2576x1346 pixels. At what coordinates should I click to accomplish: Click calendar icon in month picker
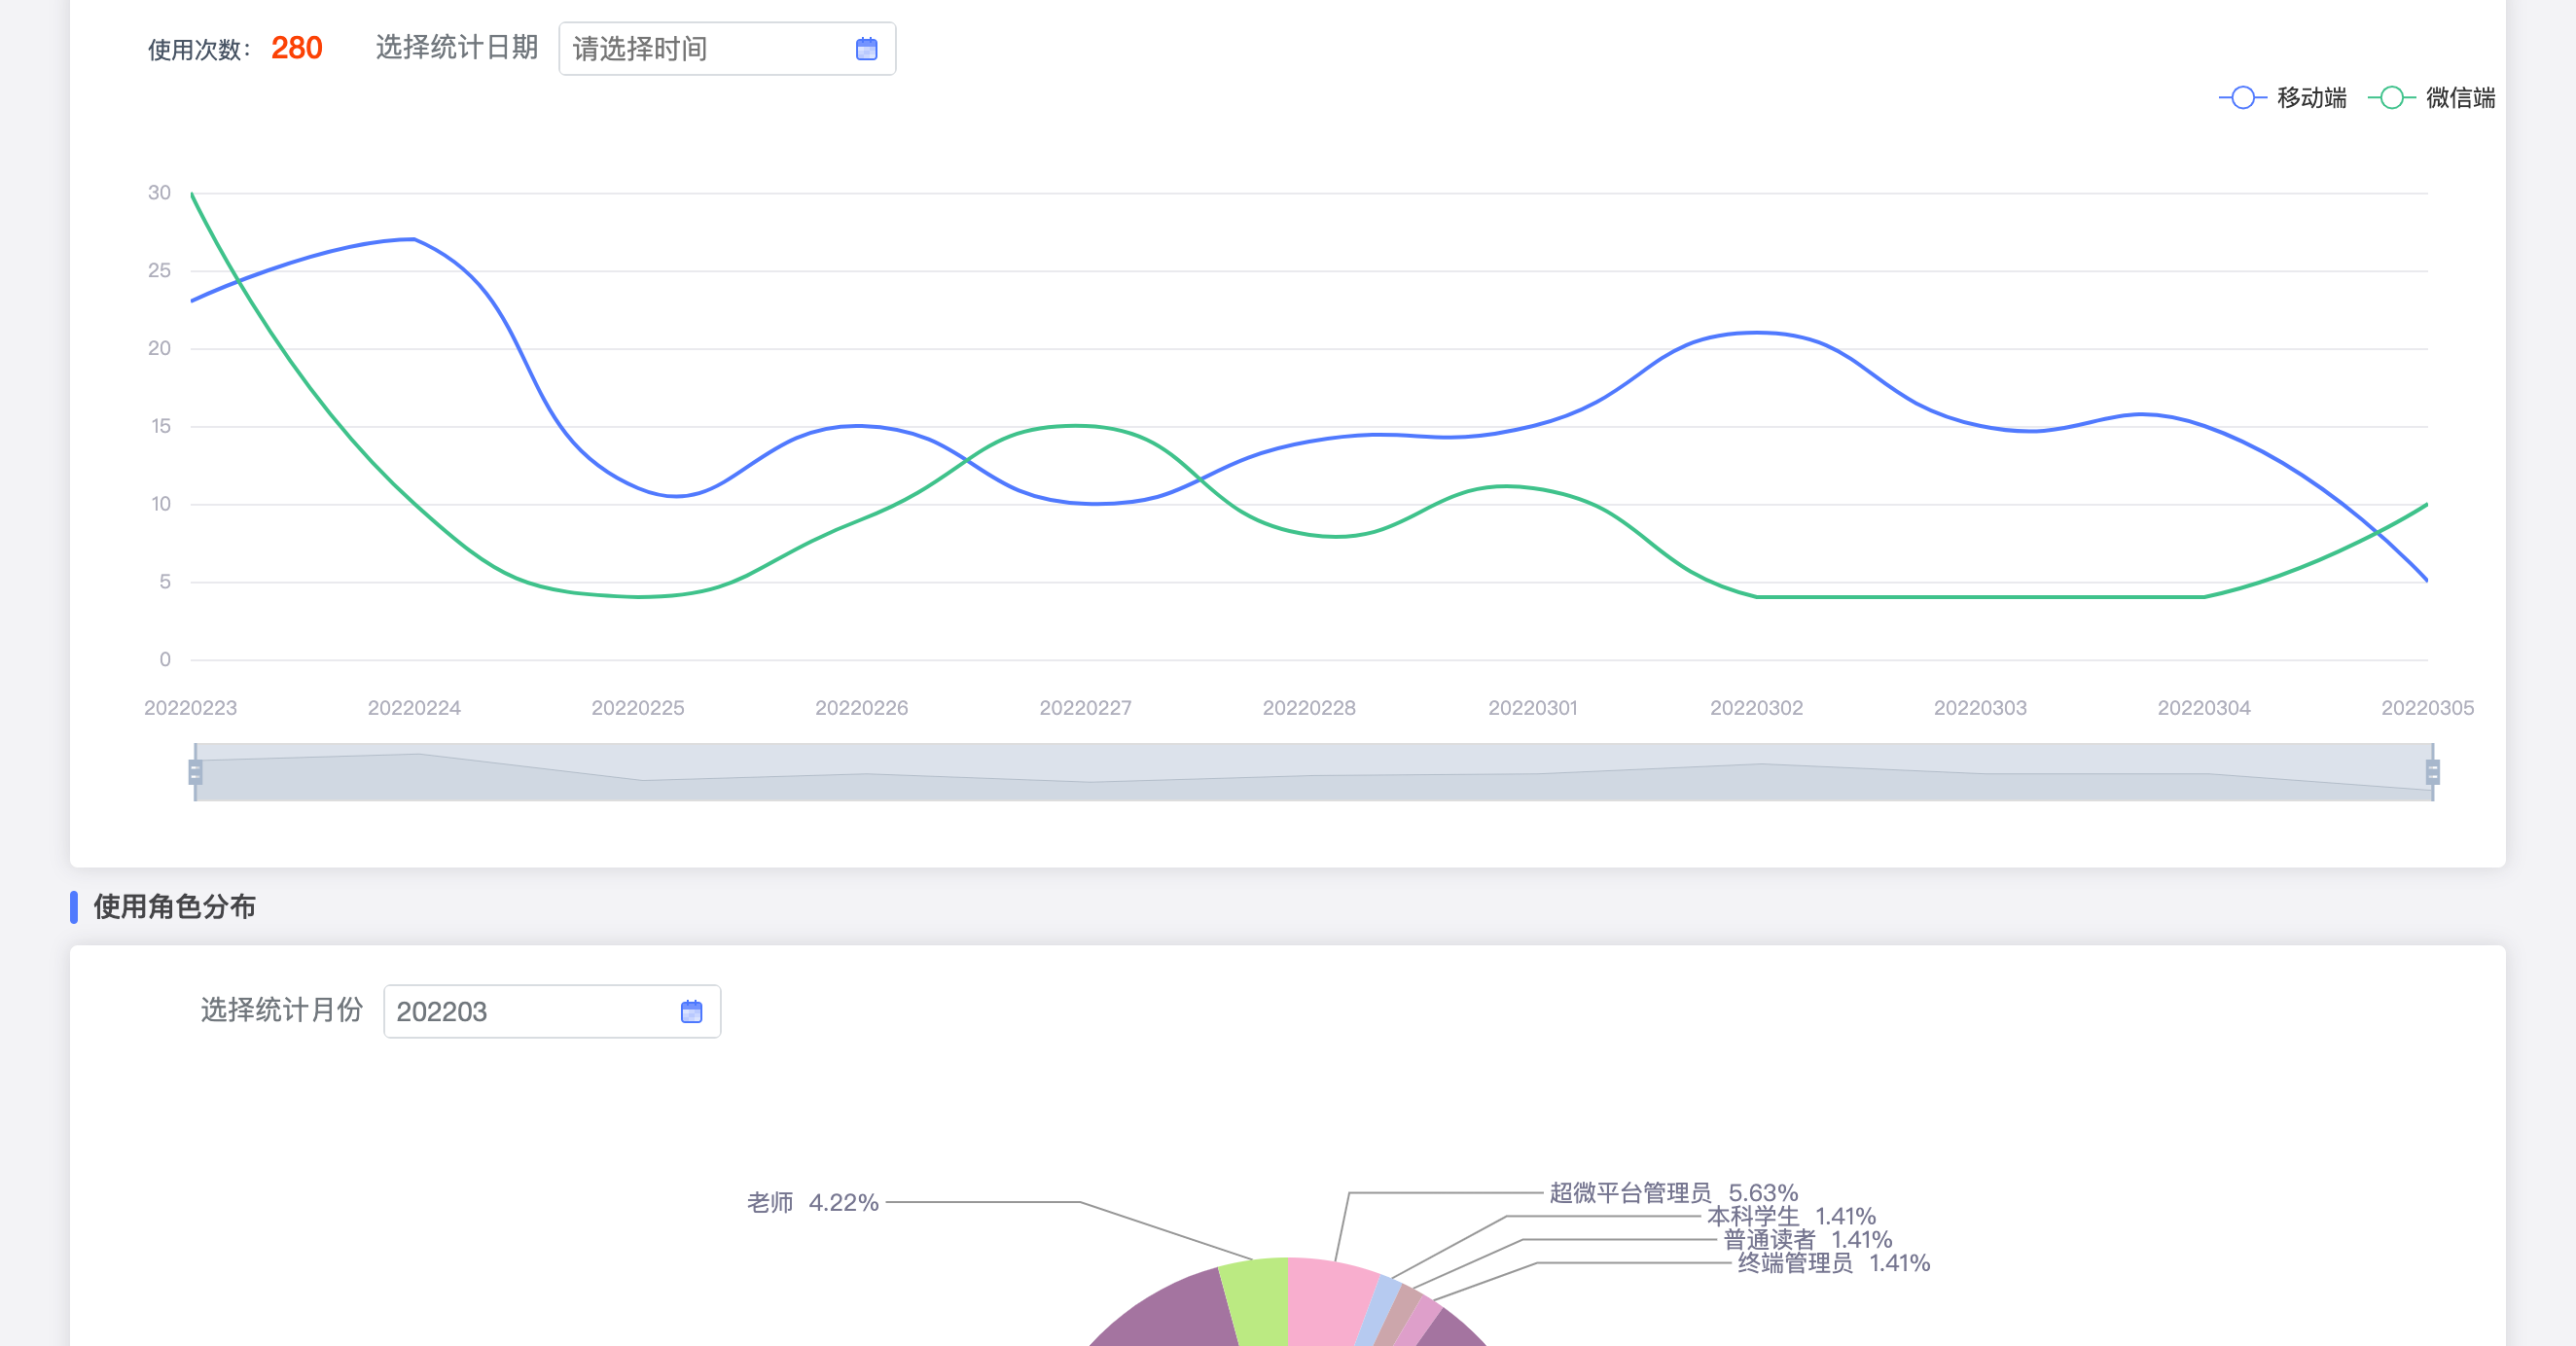point(691,1012)
